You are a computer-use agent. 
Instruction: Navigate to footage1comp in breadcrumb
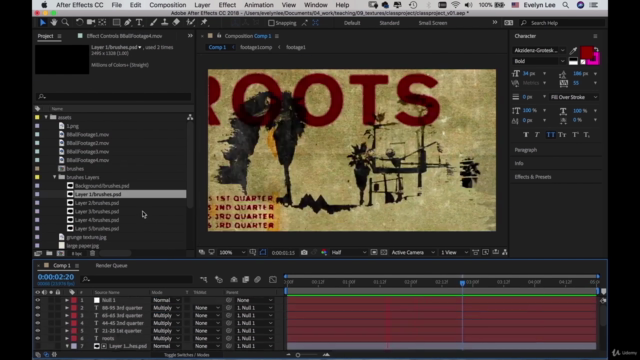256,47
